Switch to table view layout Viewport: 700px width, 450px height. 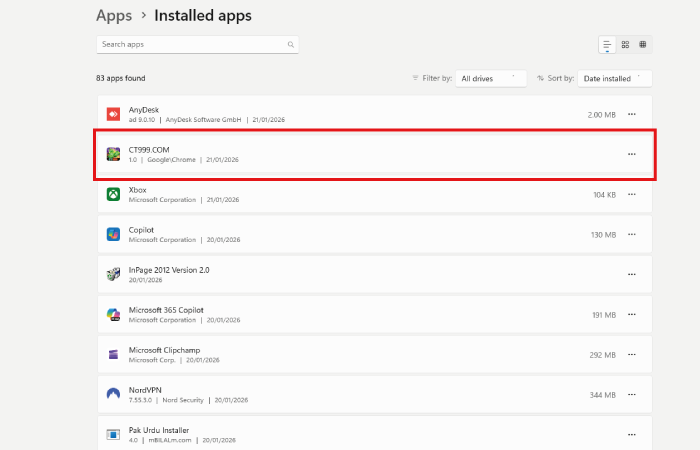click(642, 45)
